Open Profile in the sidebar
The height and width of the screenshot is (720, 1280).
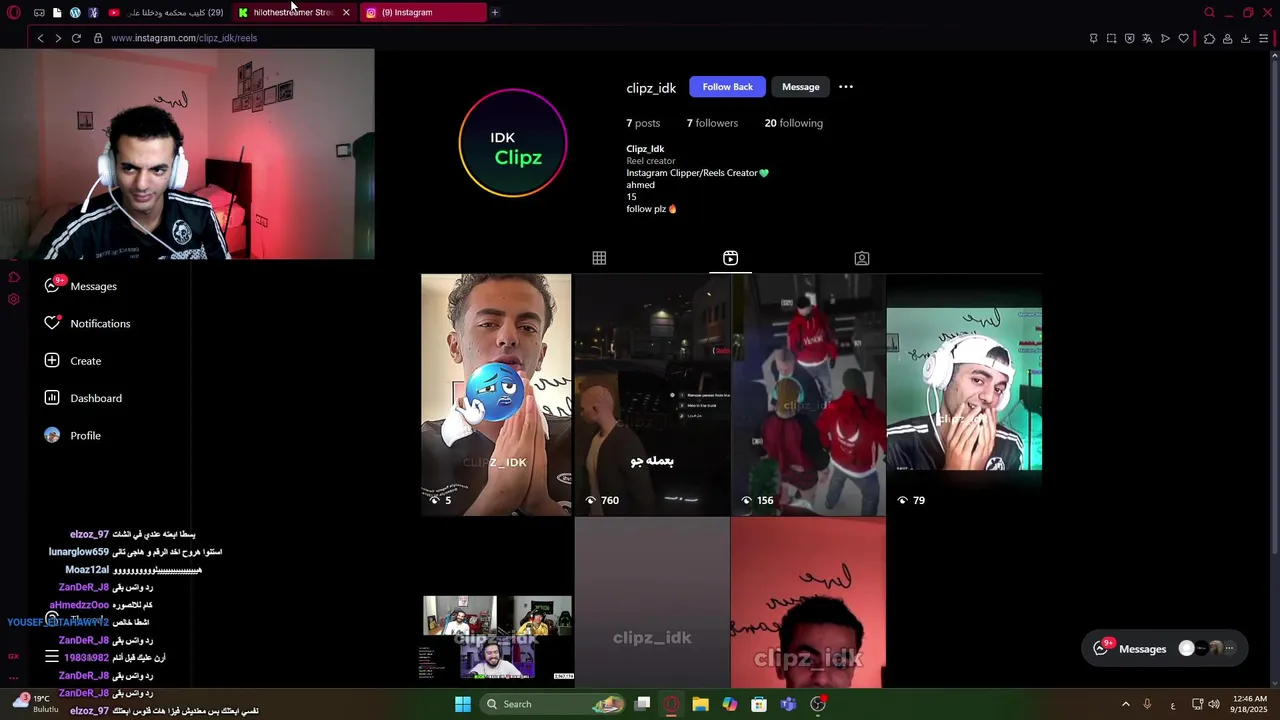click(x=73, y=435)
